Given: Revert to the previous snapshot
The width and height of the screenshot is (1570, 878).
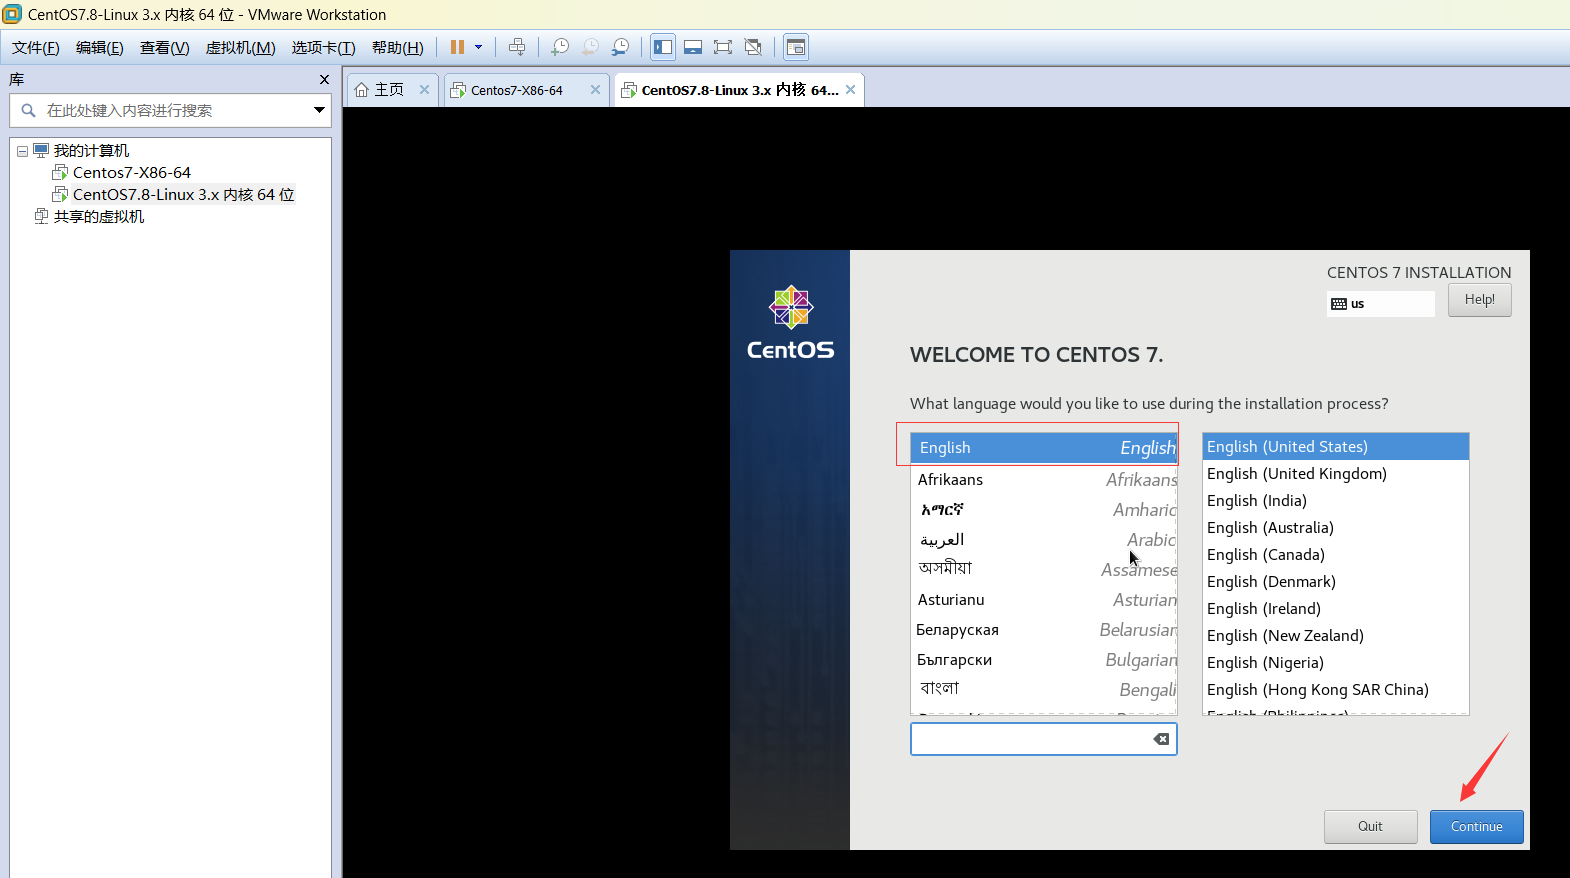Looking at the screenshot, I should (x=591, y=47).
